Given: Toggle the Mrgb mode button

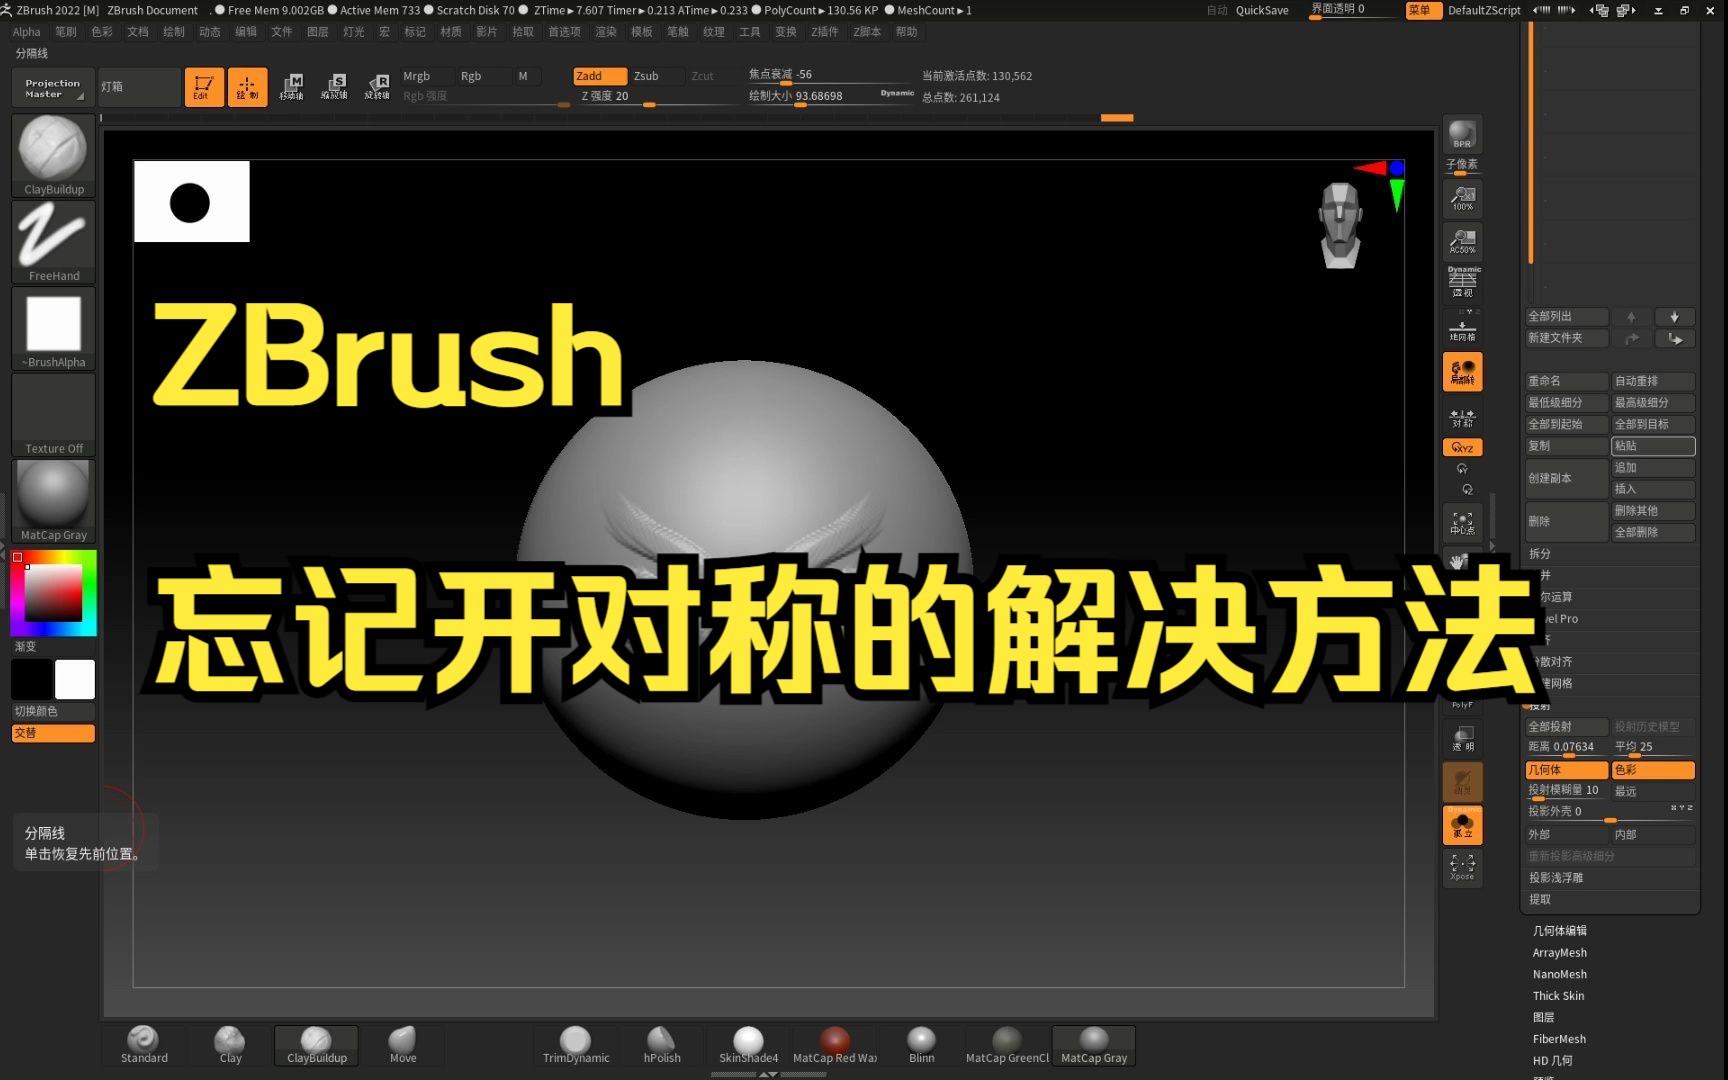Looking at the screenshot, I should [427, 76].
